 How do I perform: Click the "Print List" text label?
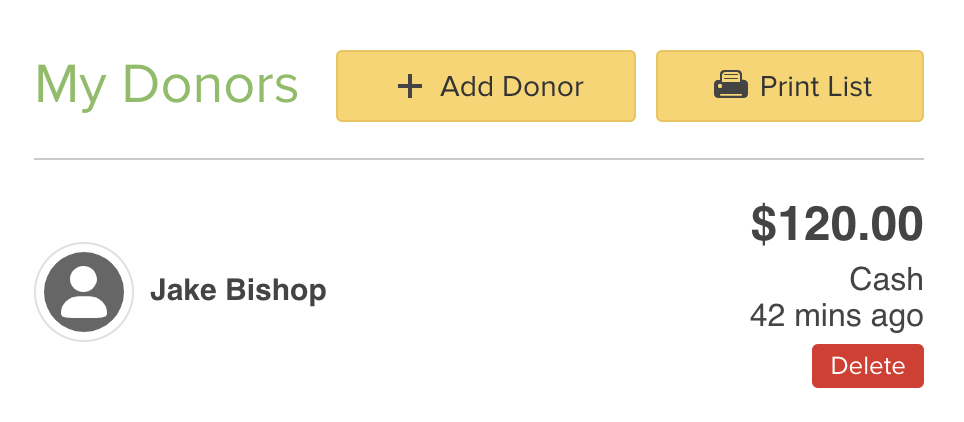click(816, 86)
